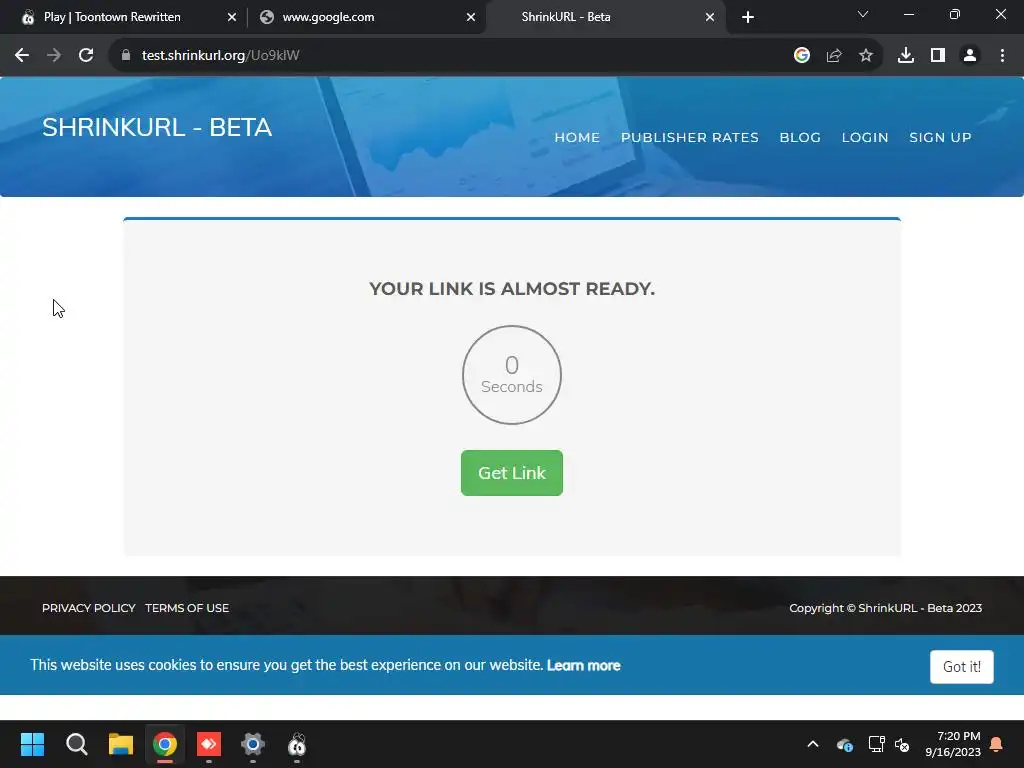Open the TERMS OF USE link

[187, 608]
